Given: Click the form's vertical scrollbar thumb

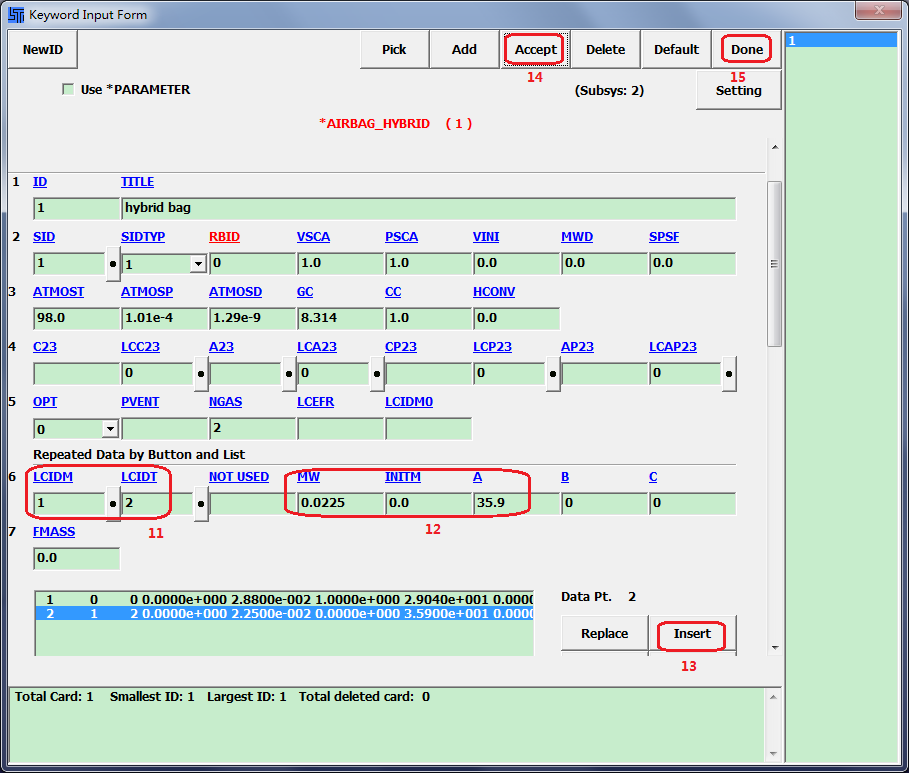Looking at the screenshot, I should pos(774,264).
